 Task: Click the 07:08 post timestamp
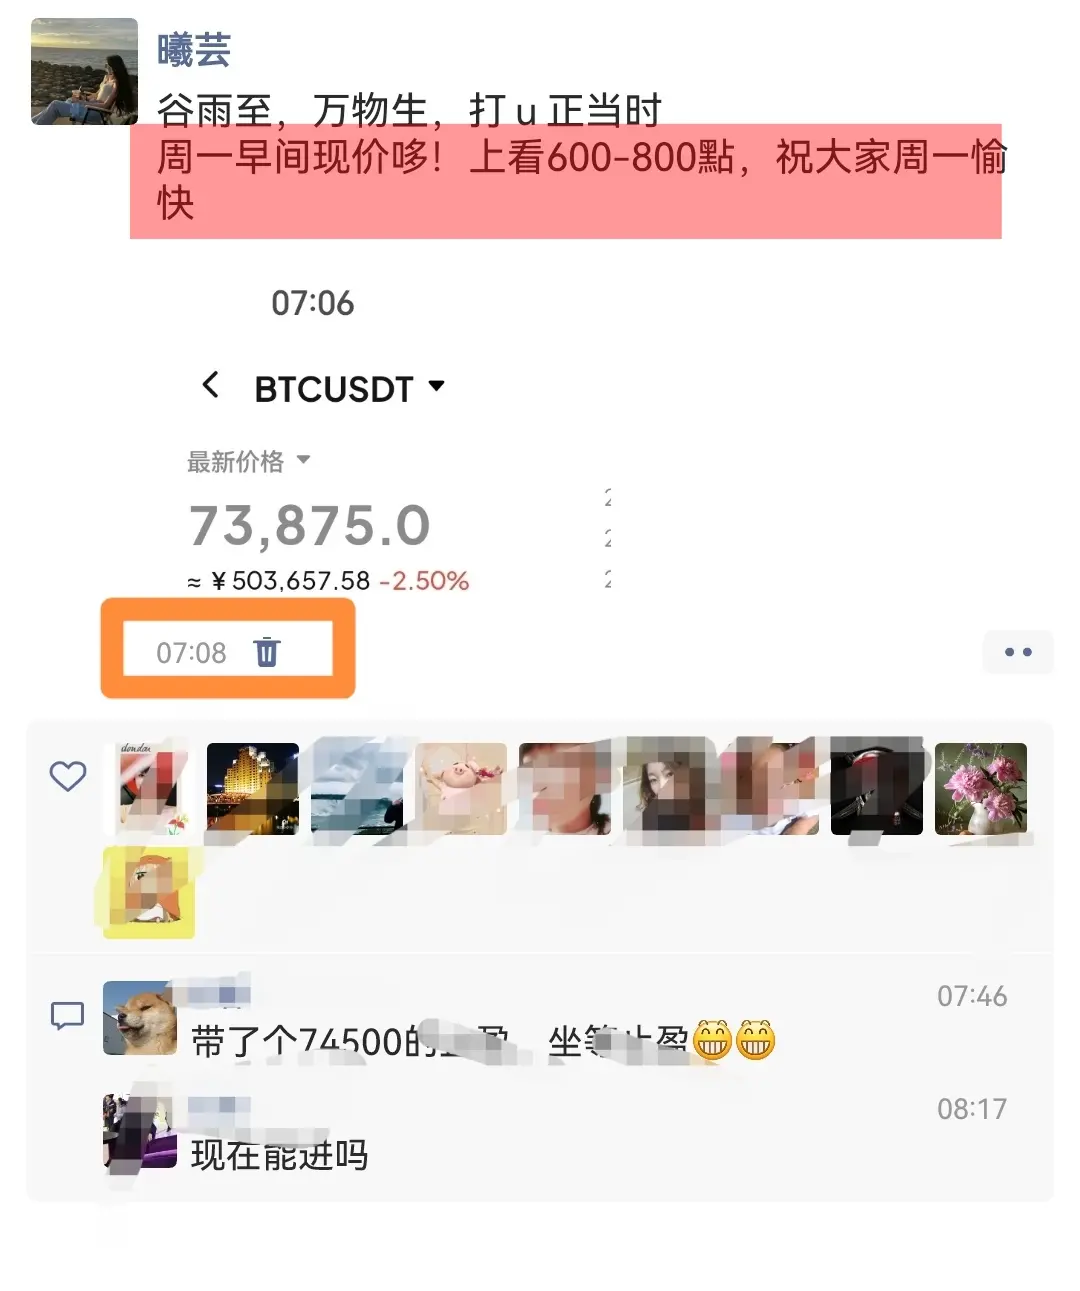191,653
